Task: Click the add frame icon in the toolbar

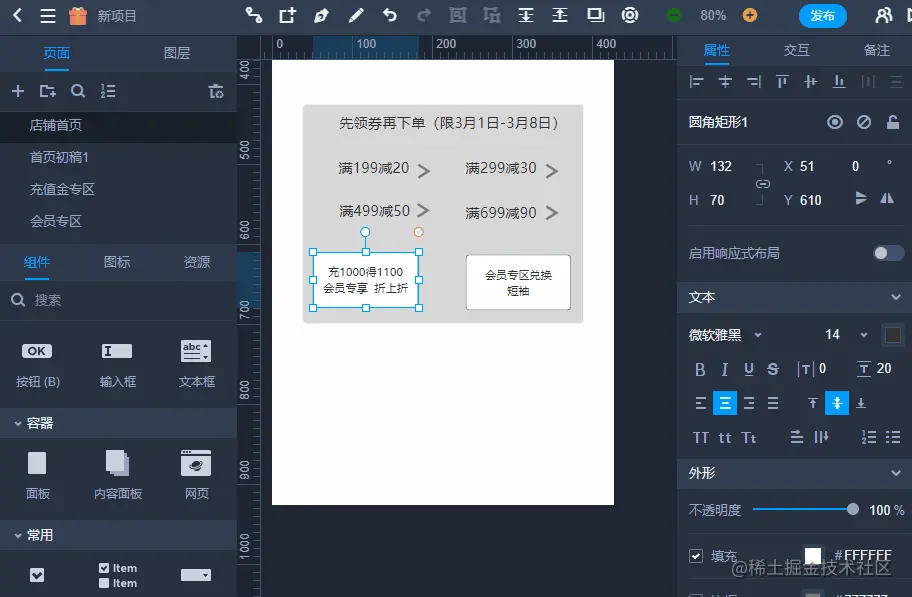Action: click(x=288, y=15)
